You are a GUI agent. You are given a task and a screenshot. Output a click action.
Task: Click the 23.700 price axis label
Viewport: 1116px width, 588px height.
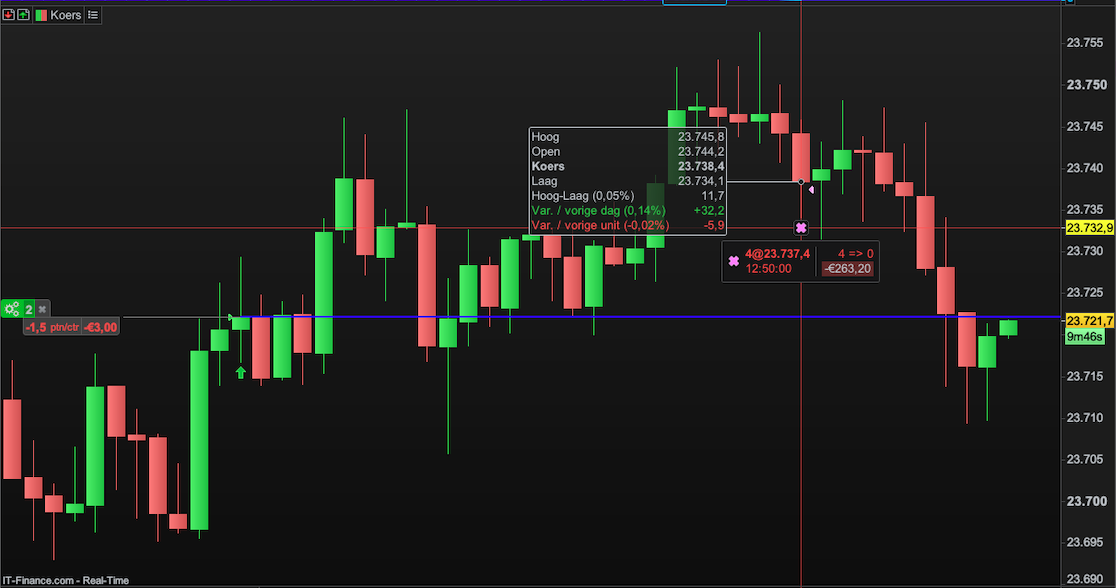[x=1087, y=501]
